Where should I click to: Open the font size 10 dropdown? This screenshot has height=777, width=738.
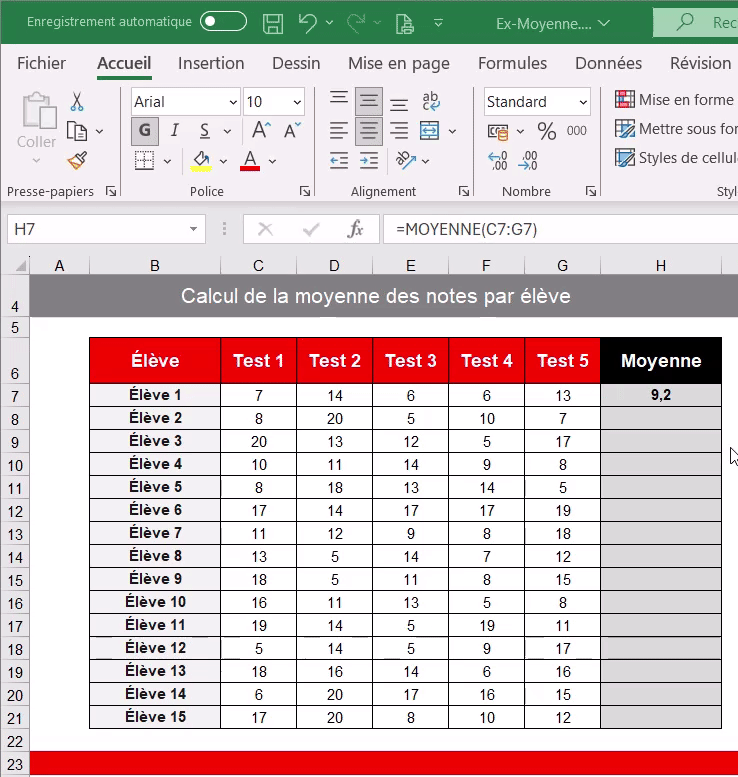click(297, 102)
